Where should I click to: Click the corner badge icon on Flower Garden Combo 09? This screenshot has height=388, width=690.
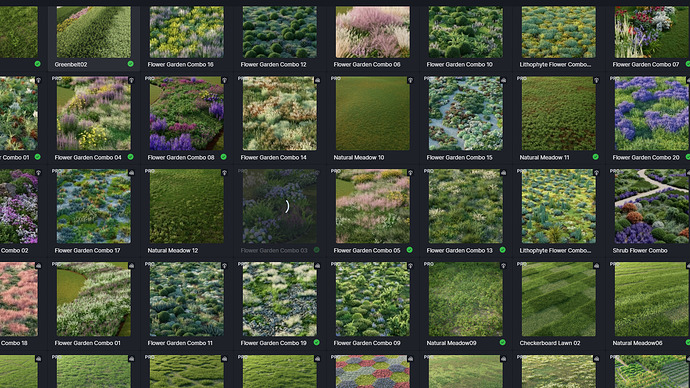tap(410, 266)
